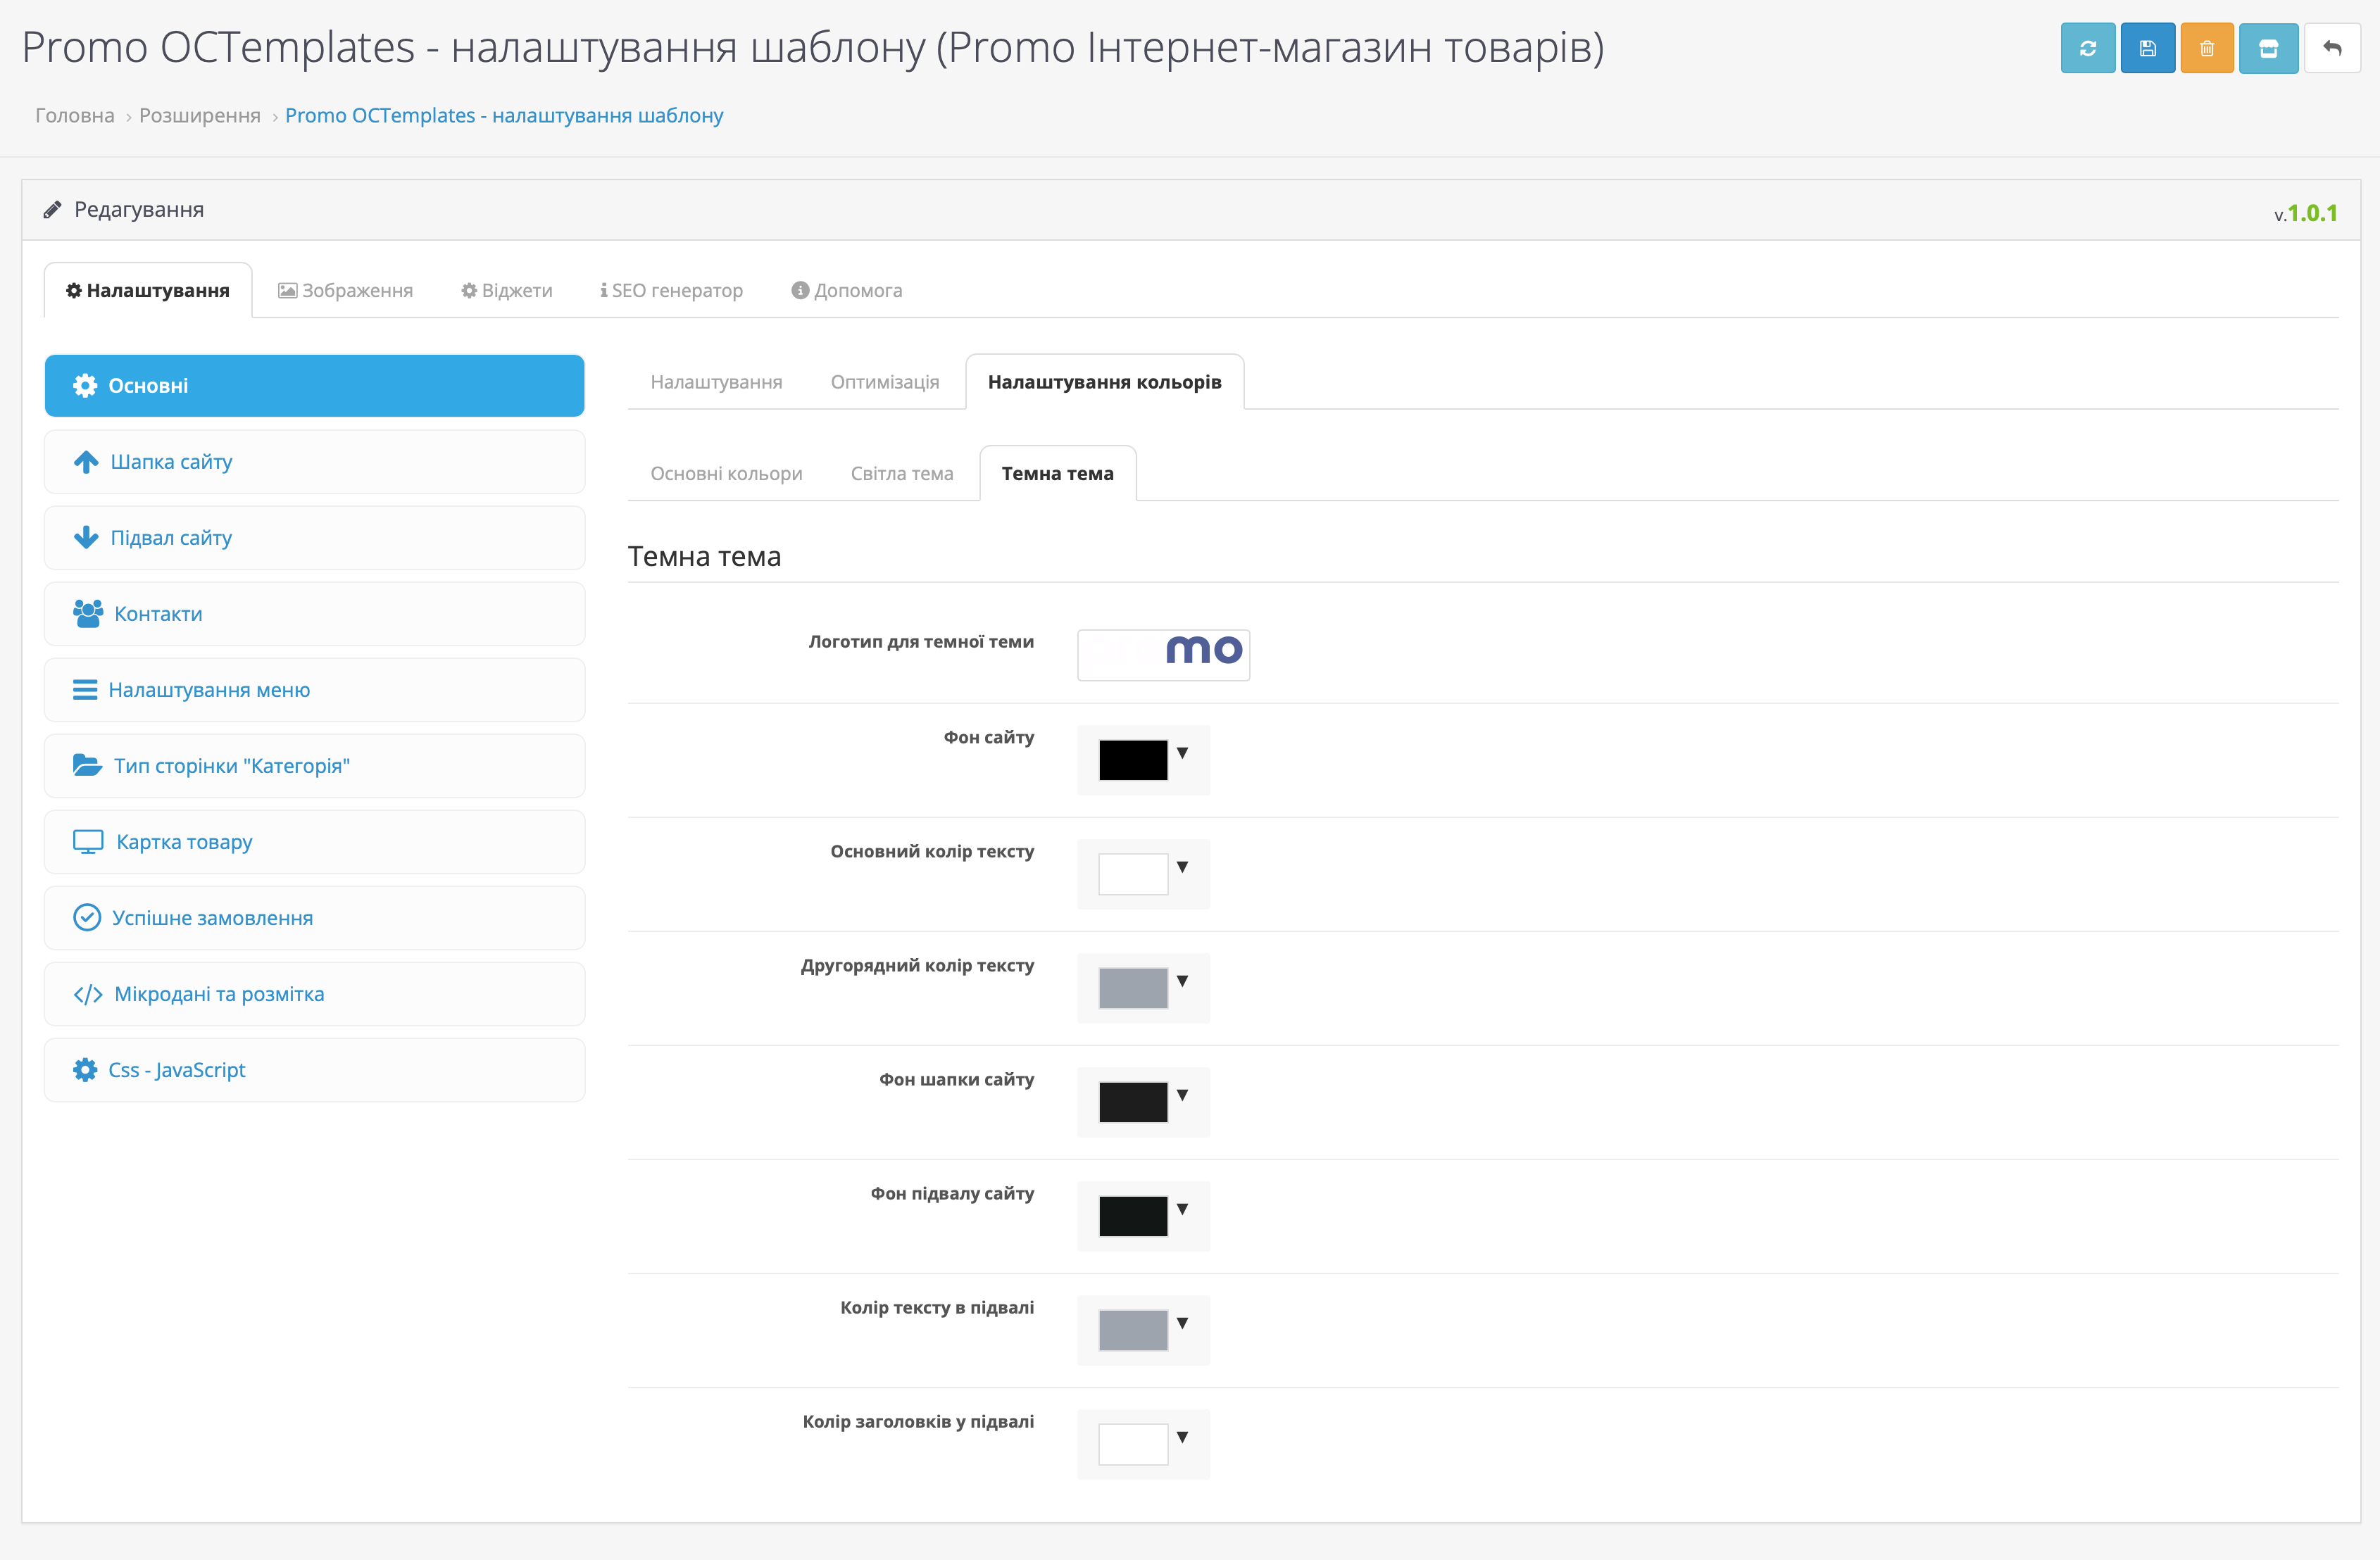
Task: Switch to the Віджети tab
Action: pos(506,291)
